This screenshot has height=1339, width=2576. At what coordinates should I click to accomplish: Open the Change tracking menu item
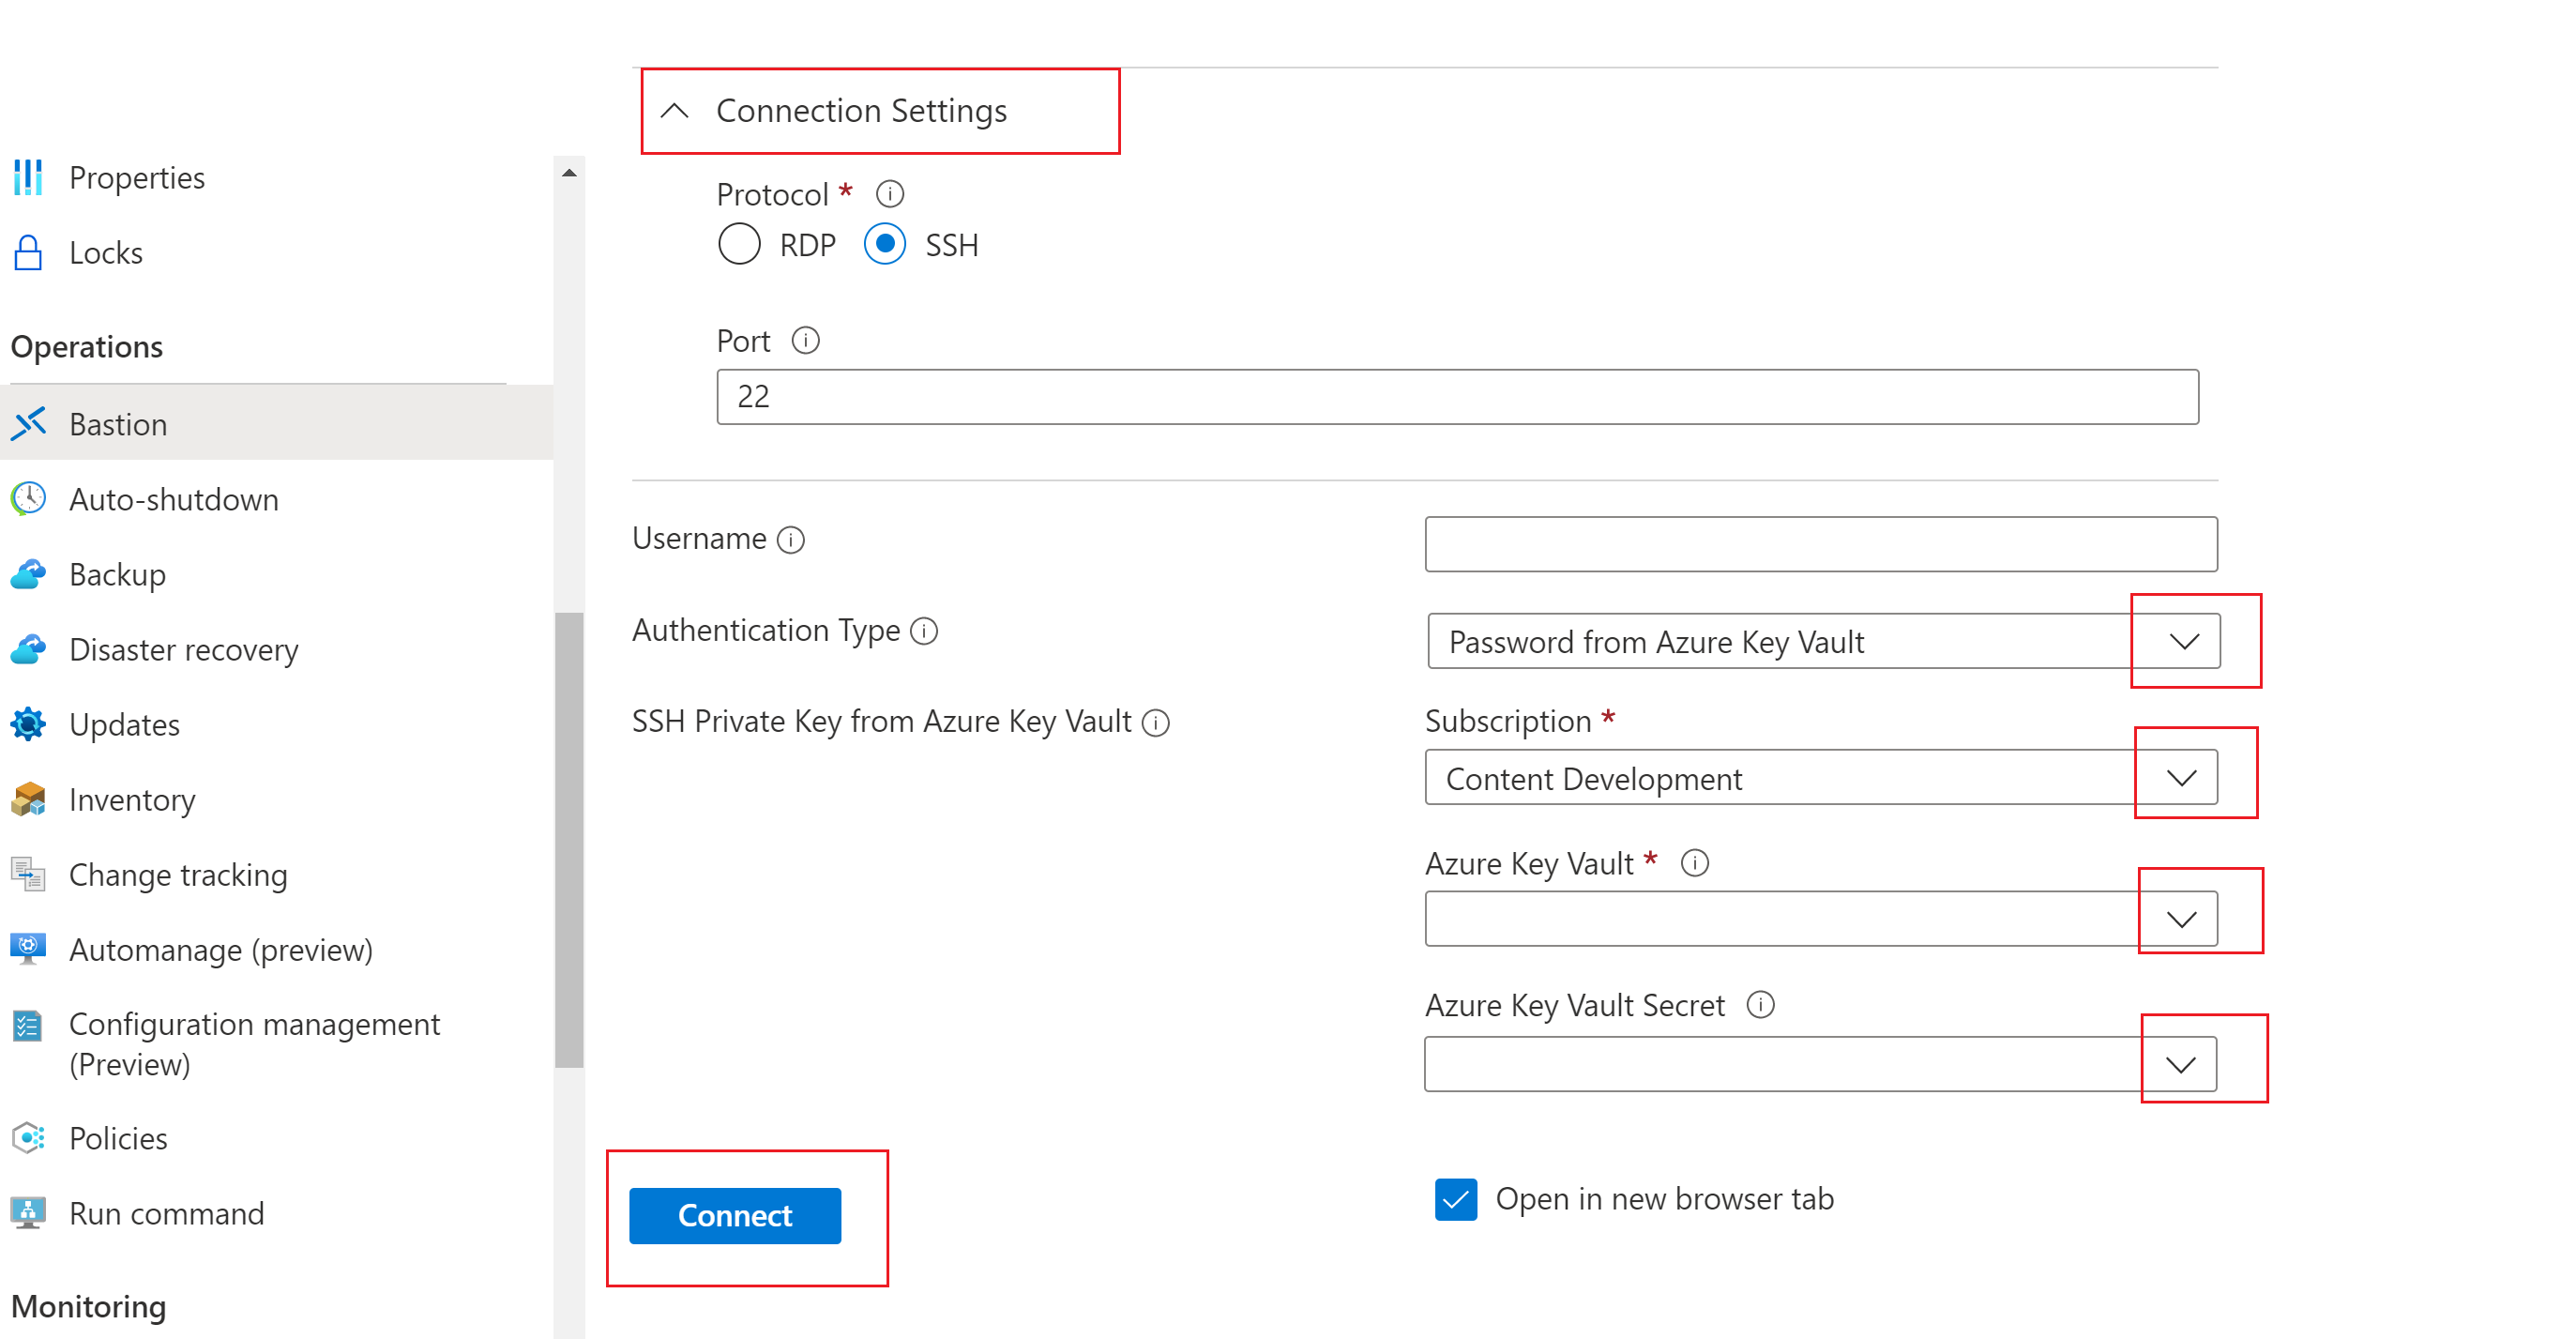click(x=177, y=874)
